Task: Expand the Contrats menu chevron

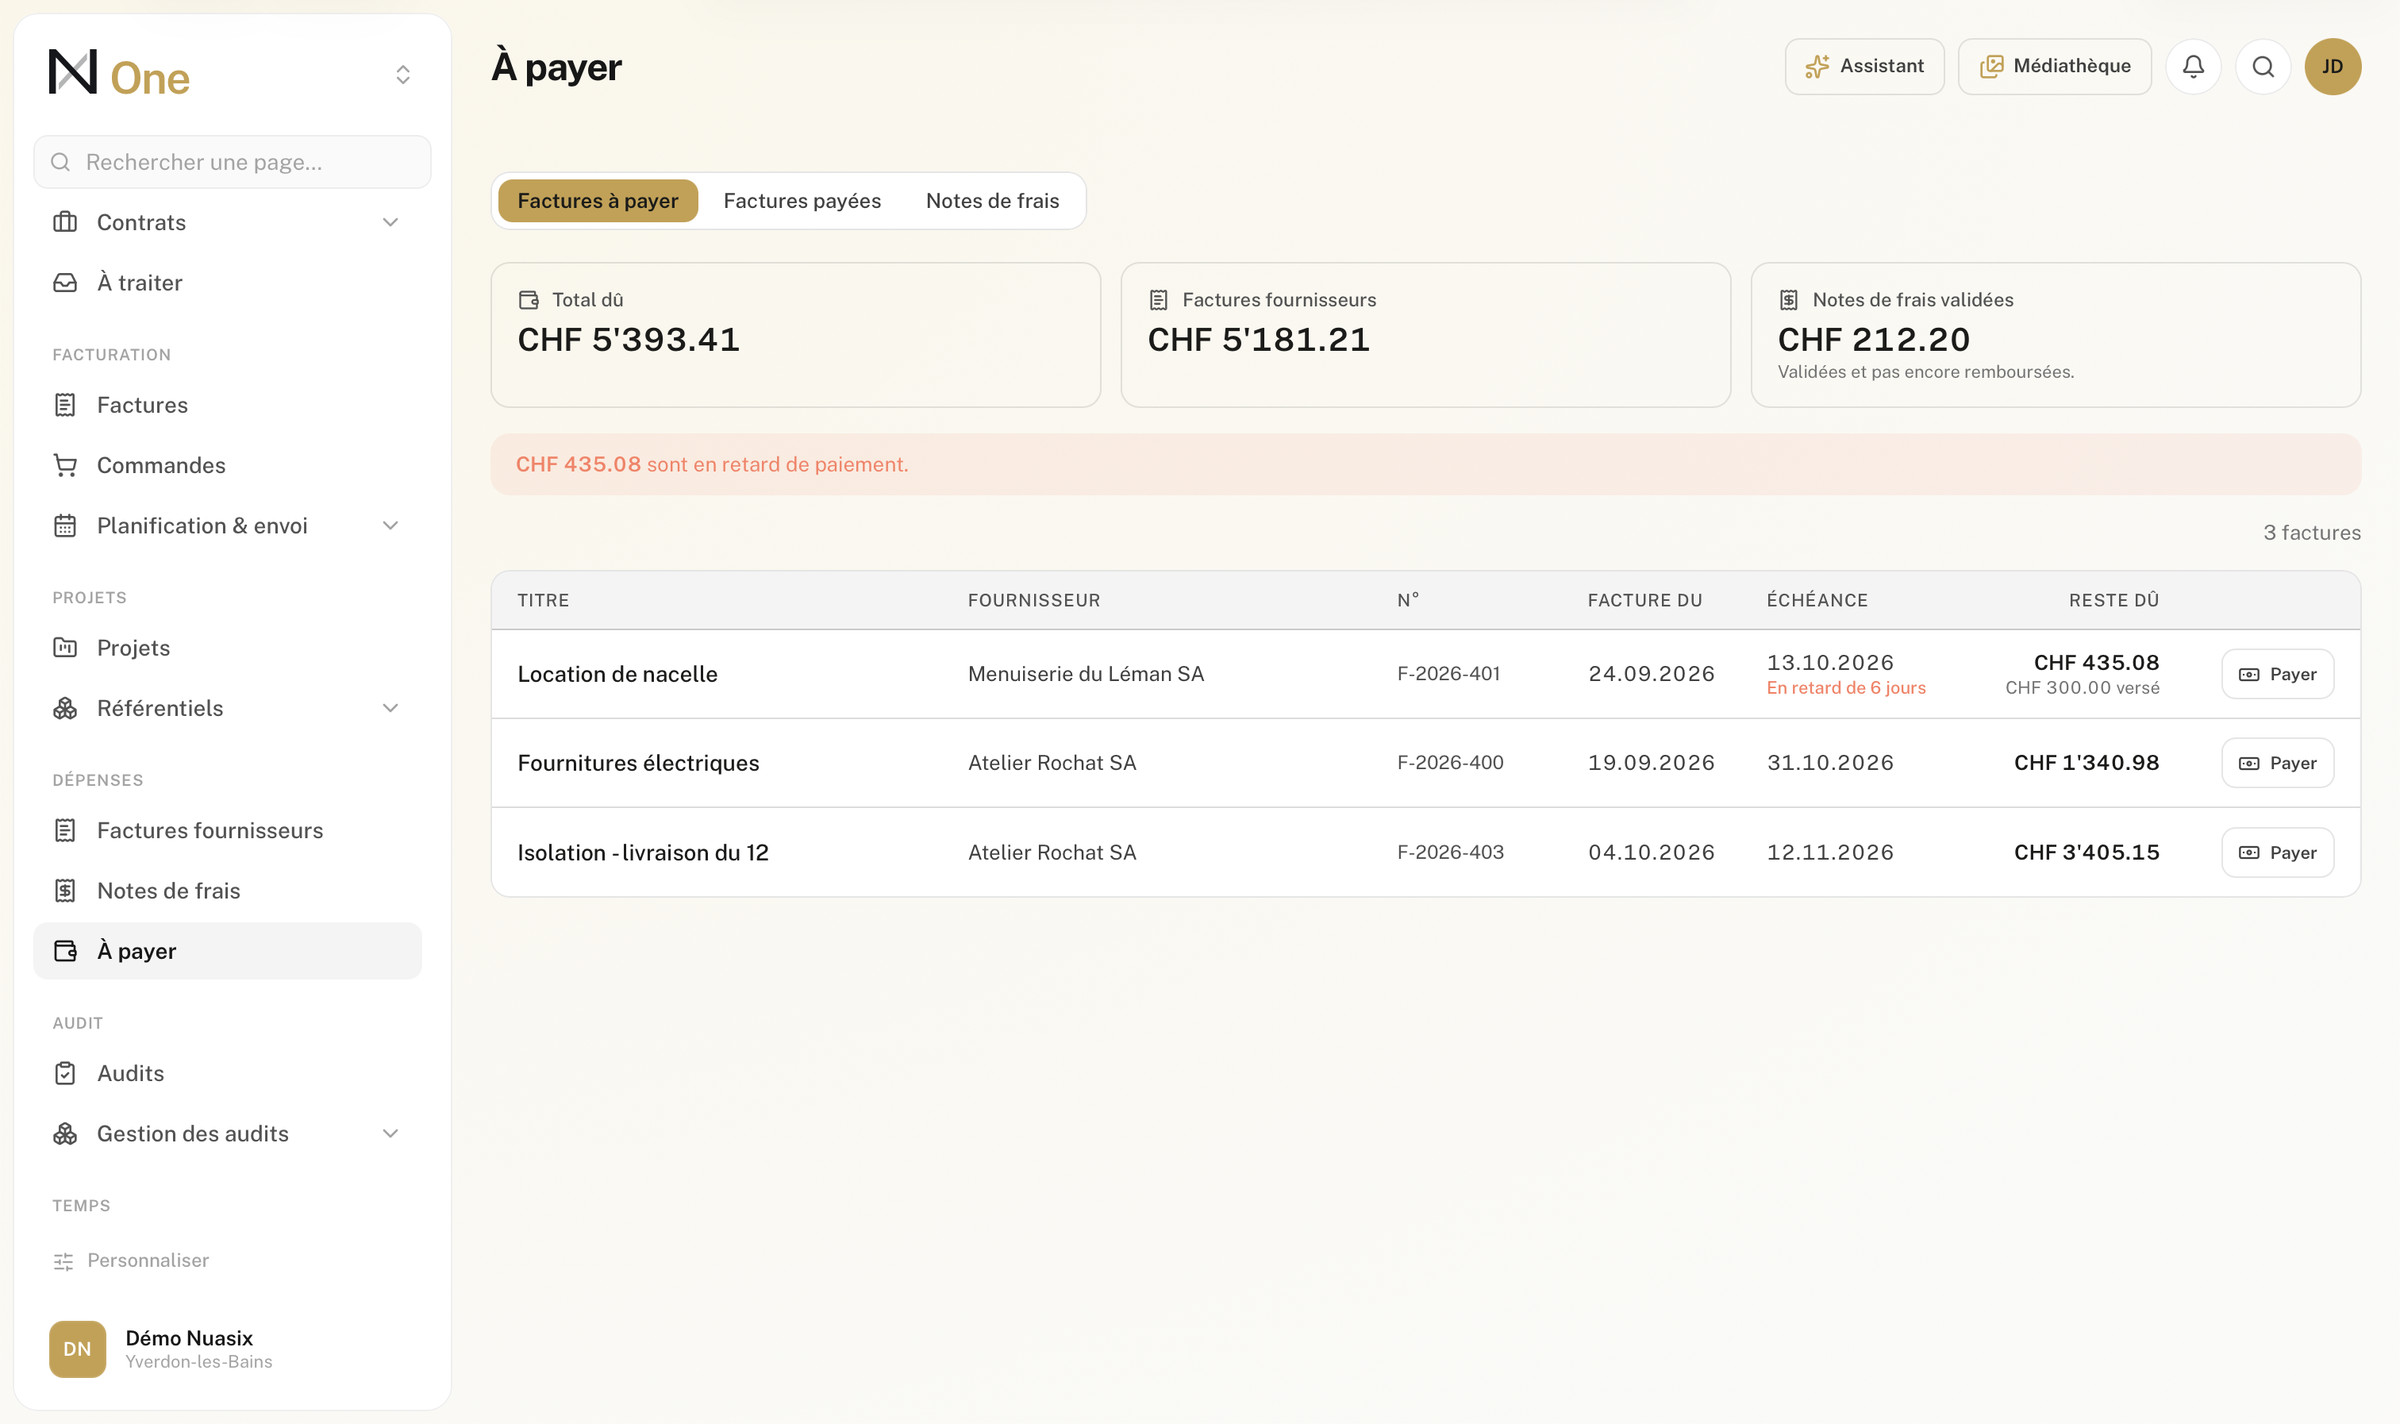Action: click(x=390, y=222)
